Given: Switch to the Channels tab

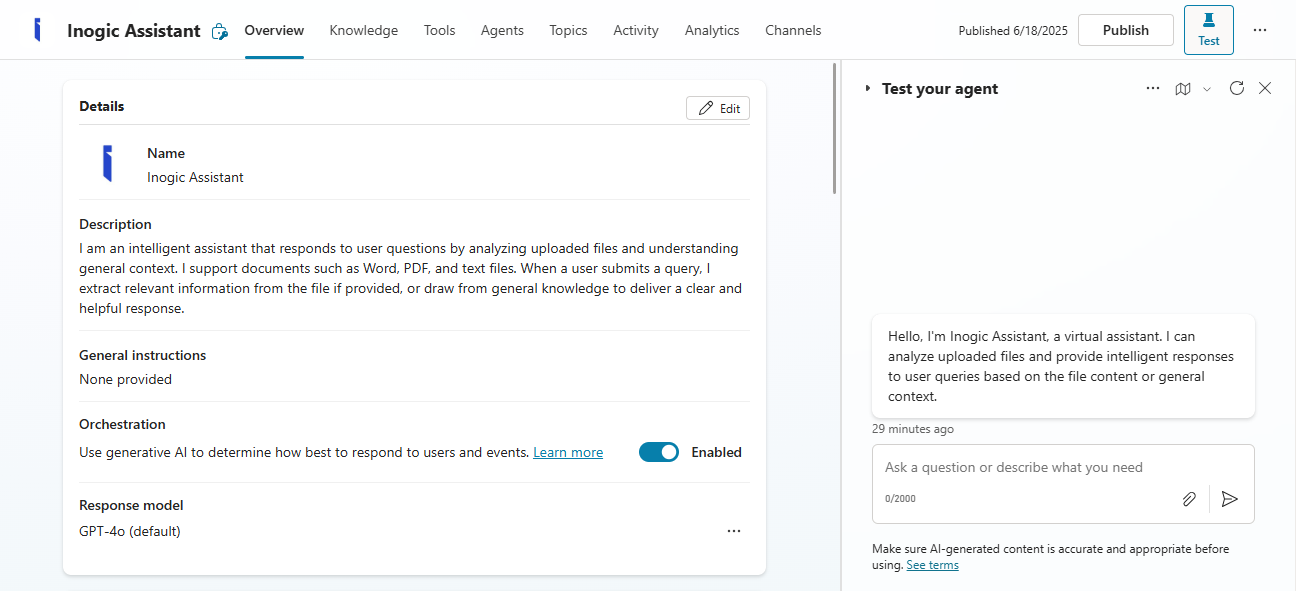Looking at the screenshot, I should pos(793,30).
